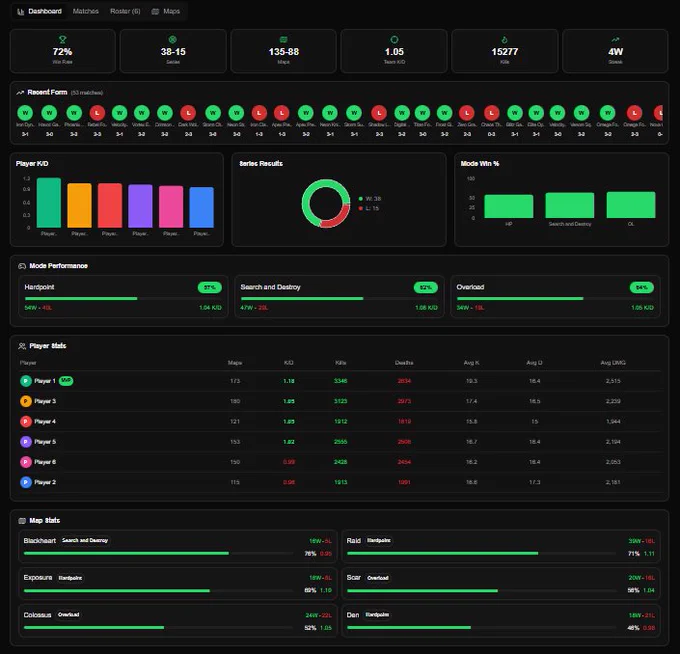Select the loss circle for Rebel Fo. match
Image resolution: width=680 pixels, height=654 pixels.
(x=97, y=113)
